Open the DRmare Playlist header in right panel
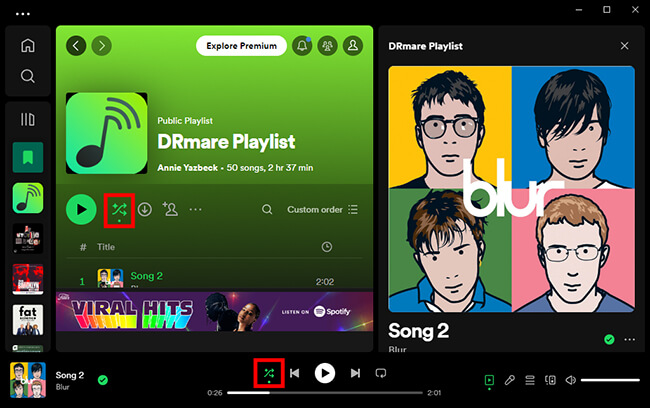Image resolution: width=650 pixels, height=408 pixels. [x=425, y=46]
